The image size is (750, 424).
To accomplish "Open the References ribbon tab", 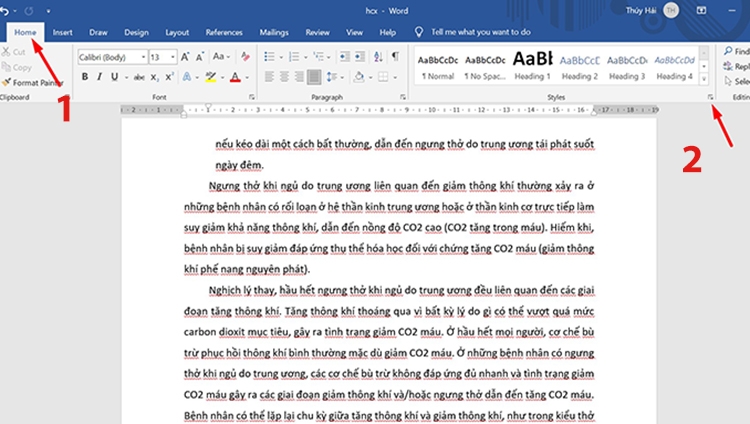I will coord(224,32).
